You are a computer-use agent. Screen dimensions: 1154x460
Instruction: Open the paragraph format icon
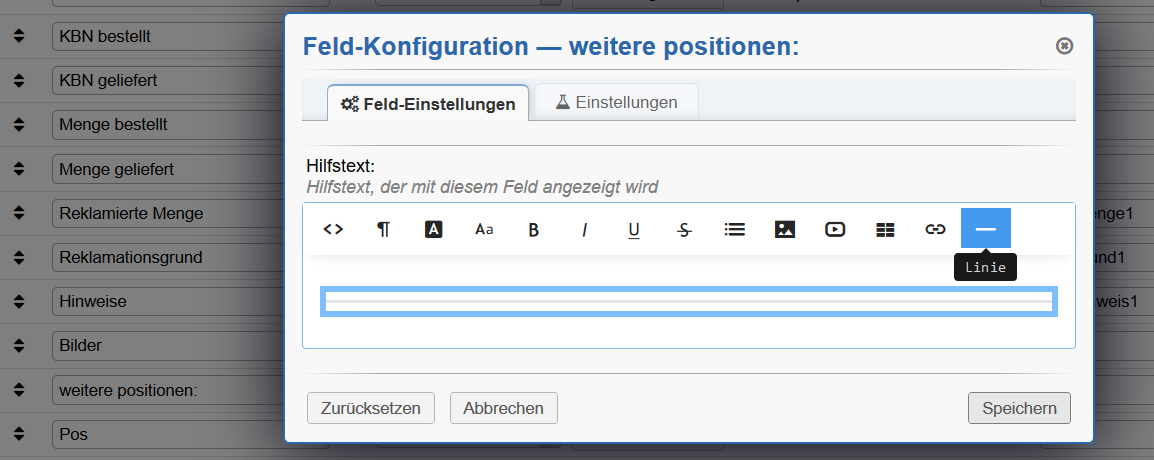pos(383,229)
